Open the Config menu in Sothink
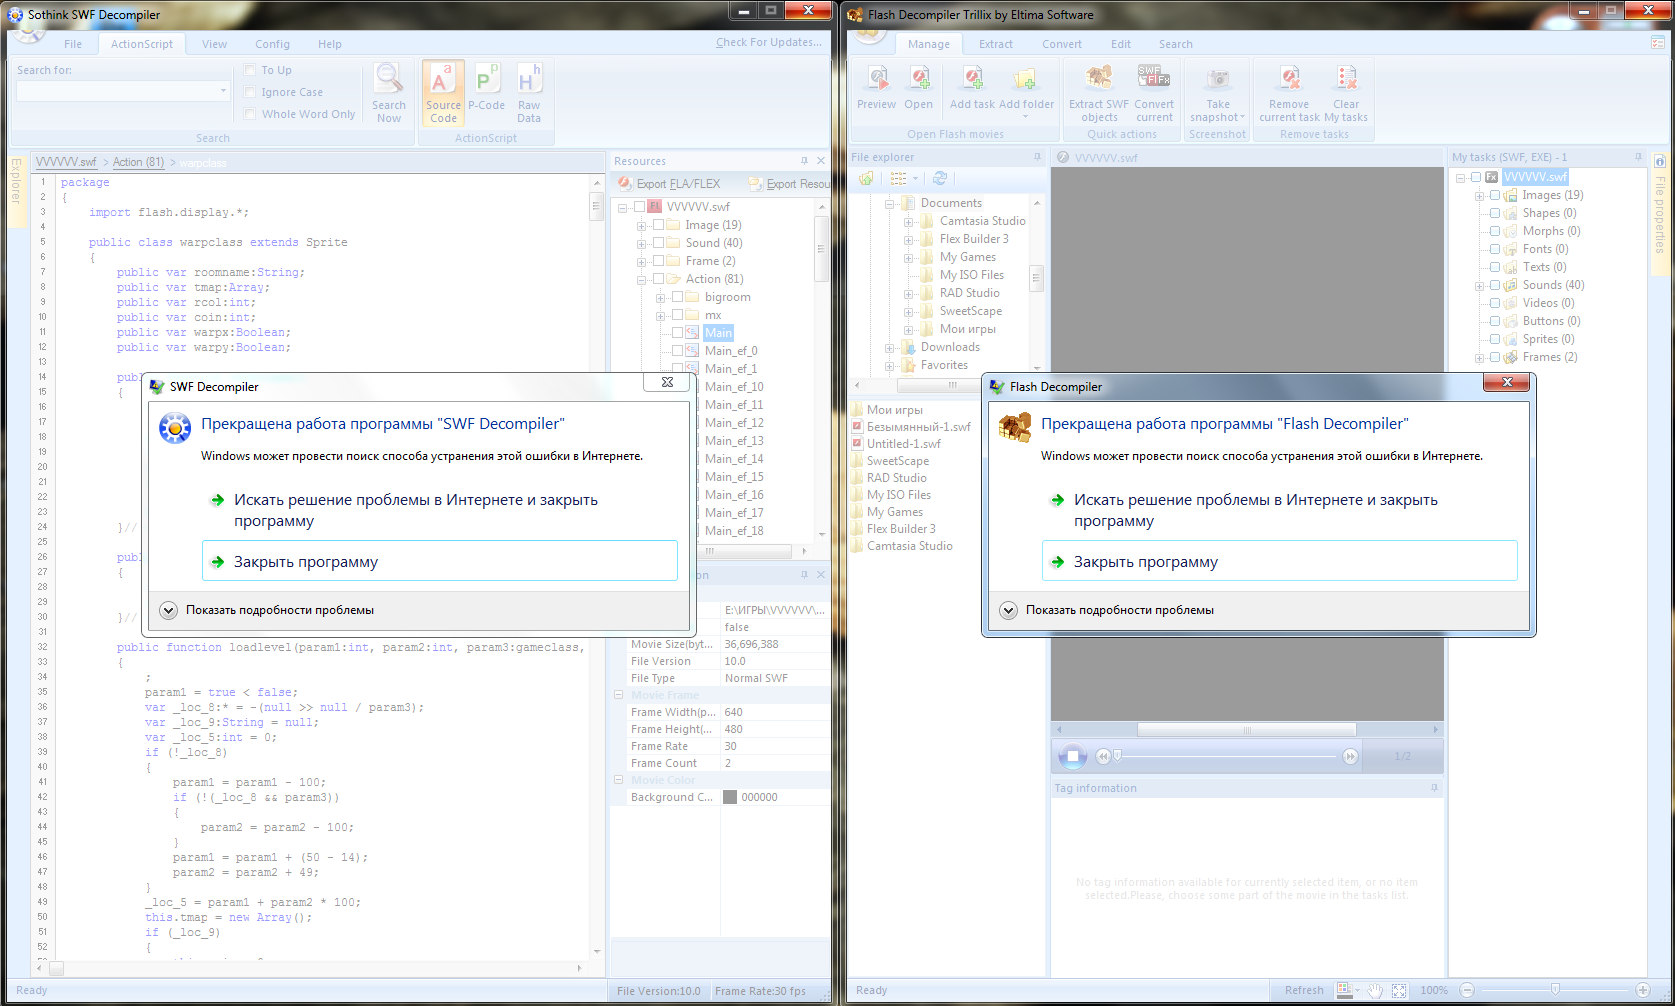 272,44
